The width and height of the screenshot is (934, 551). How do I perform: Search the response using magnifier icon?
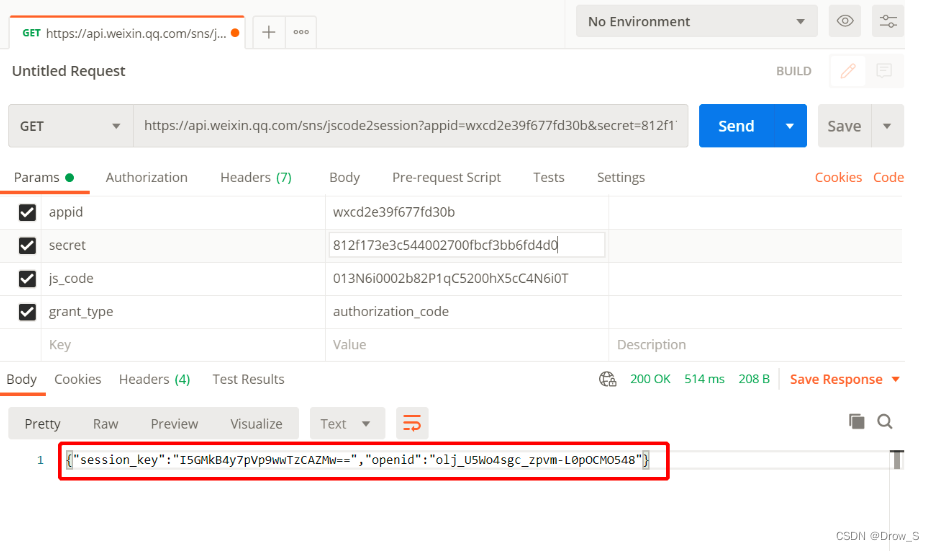[x=885, y=422]
